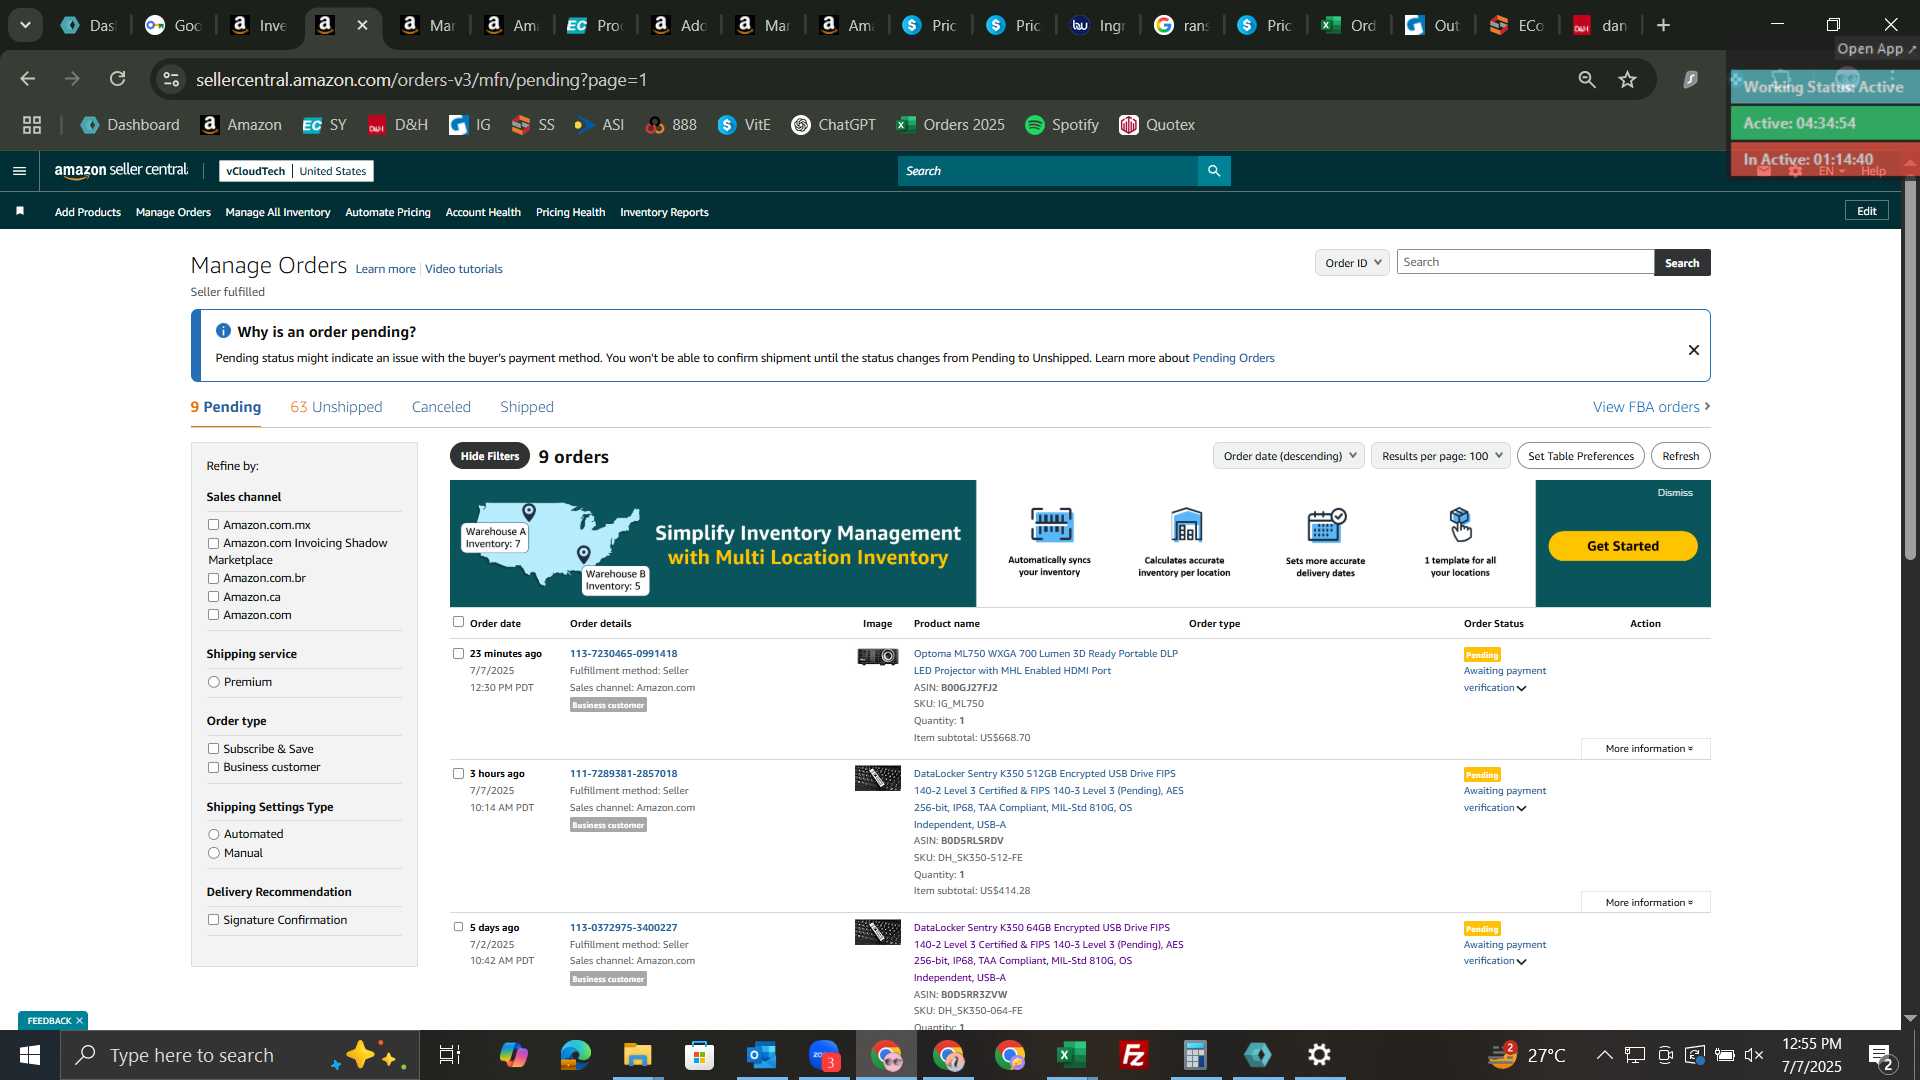
Task: Select order 113-7230465-0991418 checkbox
Action: pos(459,654)
